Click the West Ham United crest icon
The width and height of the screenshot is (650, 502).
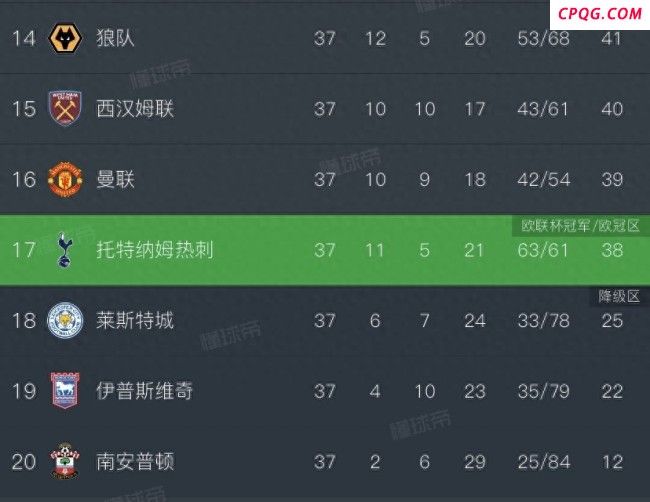pos(65,108)
